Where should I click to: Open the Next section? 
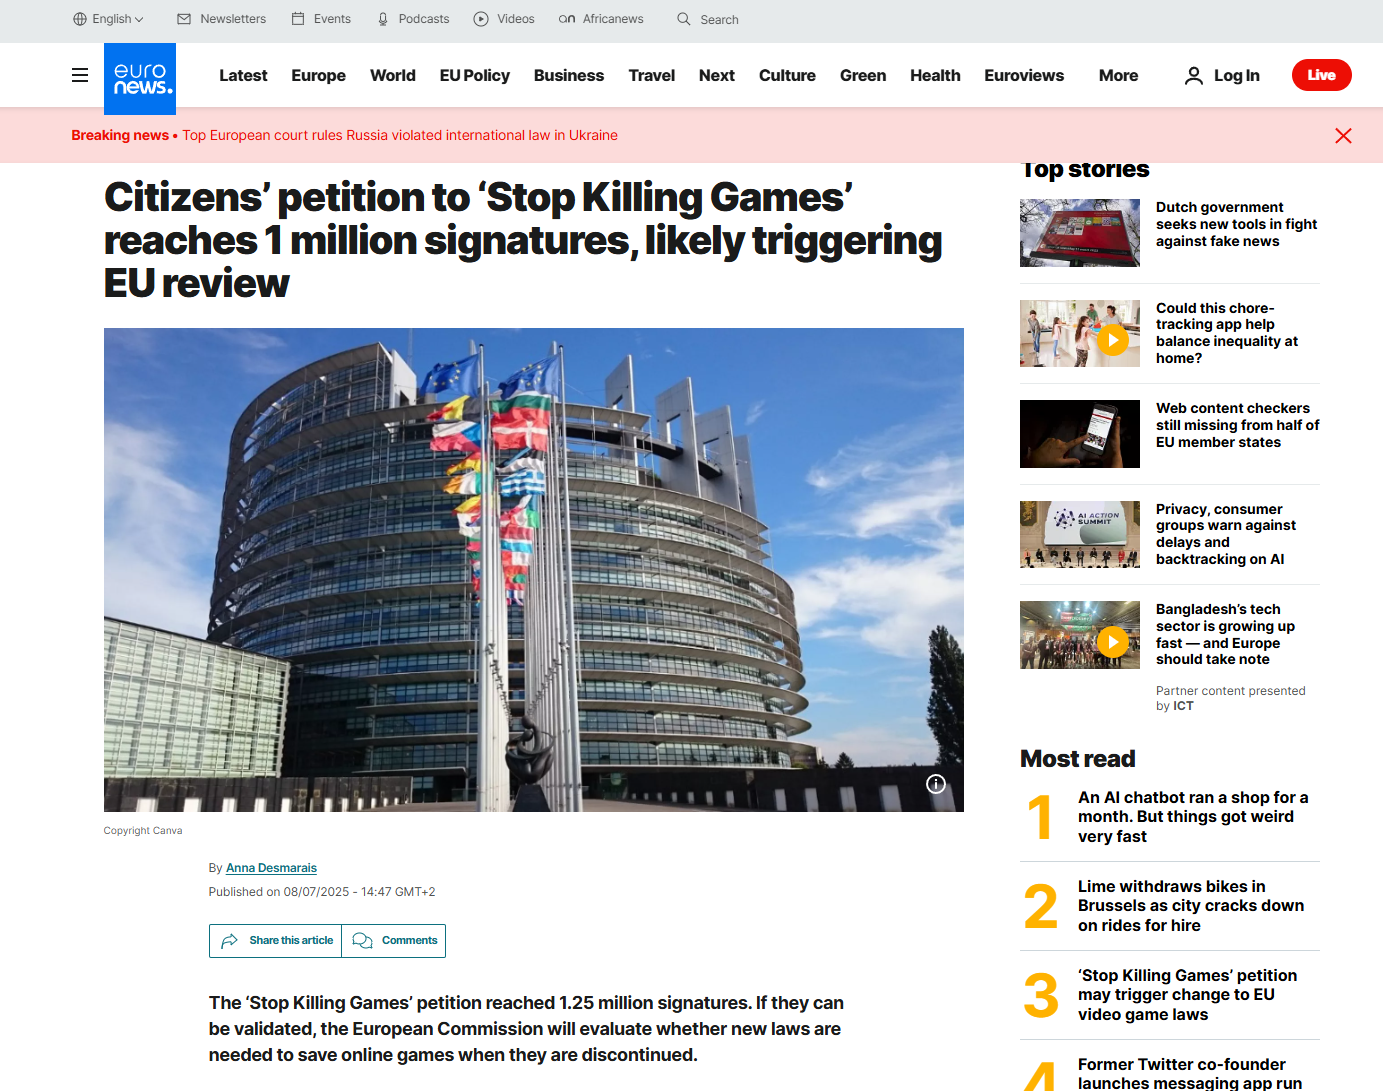click(x=717, y=75)
